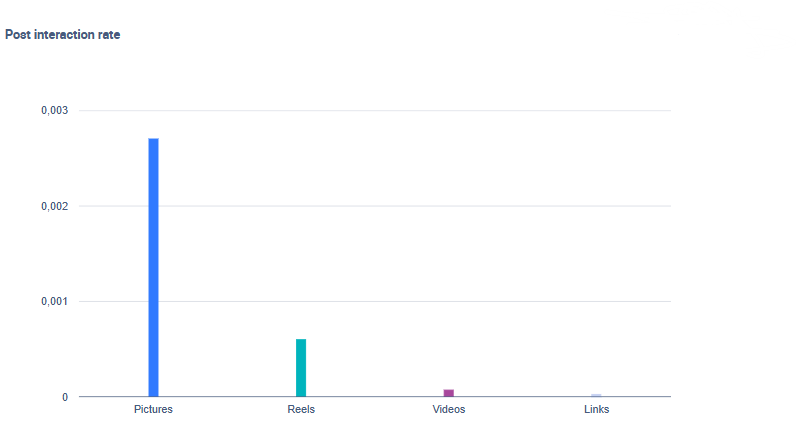The width and height of the screenshot is (797, 445).
Task: Select the Videos category label
Action: point(449,410)
